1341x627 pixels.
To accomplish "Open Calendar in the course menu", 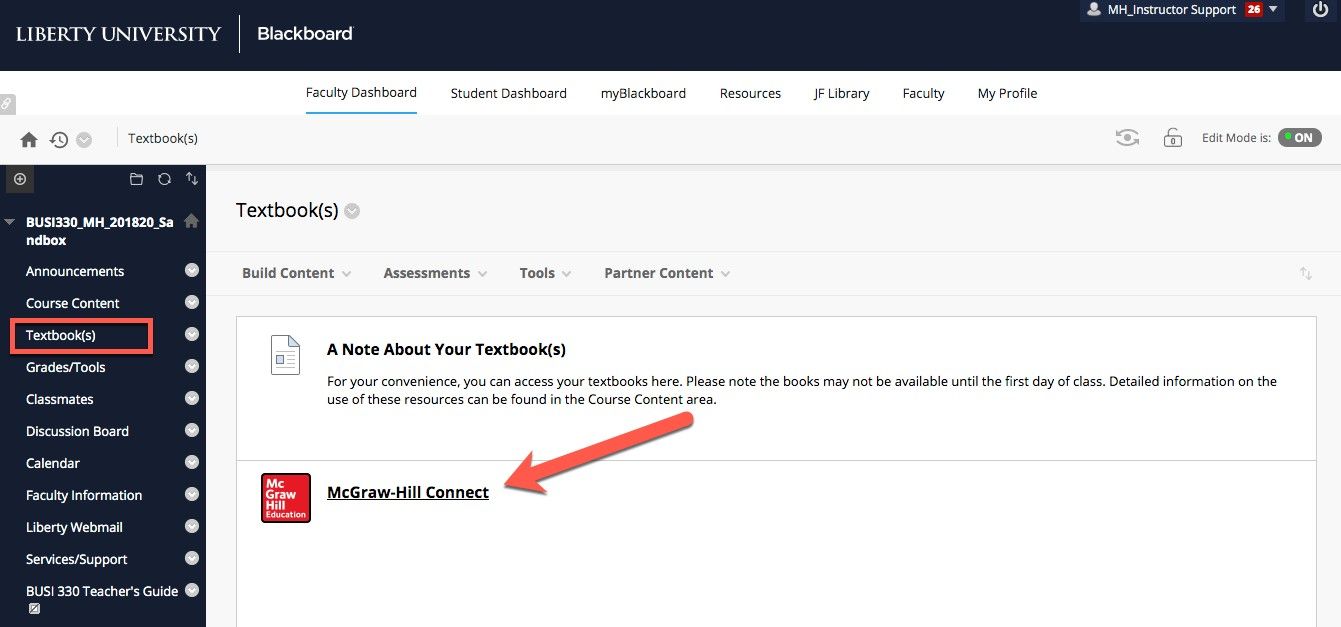I will 53,463.
